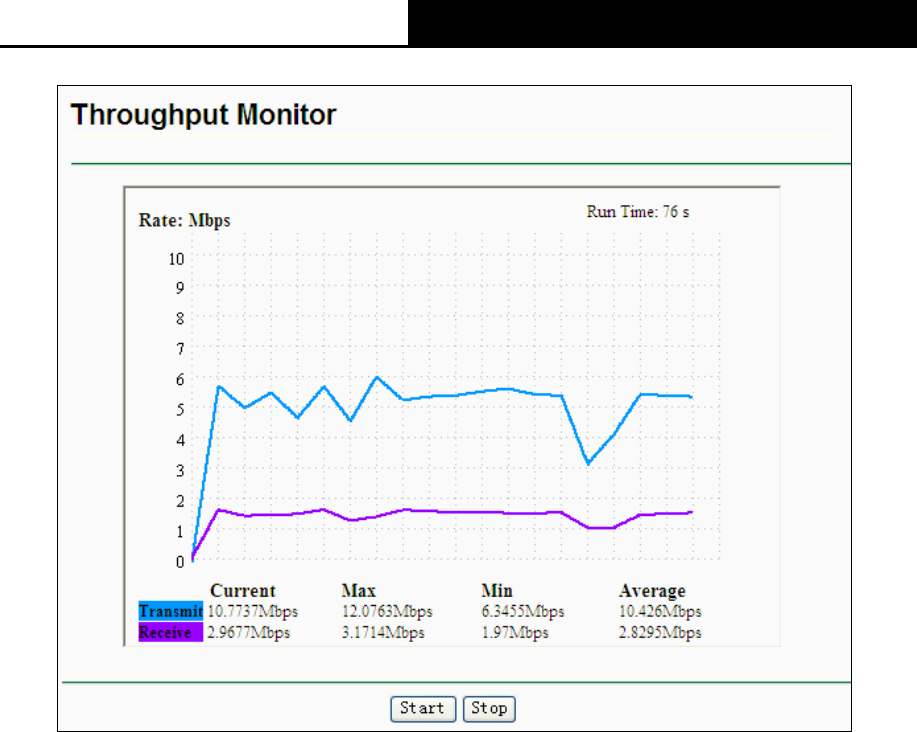The height and width of the screenshot is (732, 917).
Task: Click Transmit current value 10.7737Mbps
Action: (253, 612)
